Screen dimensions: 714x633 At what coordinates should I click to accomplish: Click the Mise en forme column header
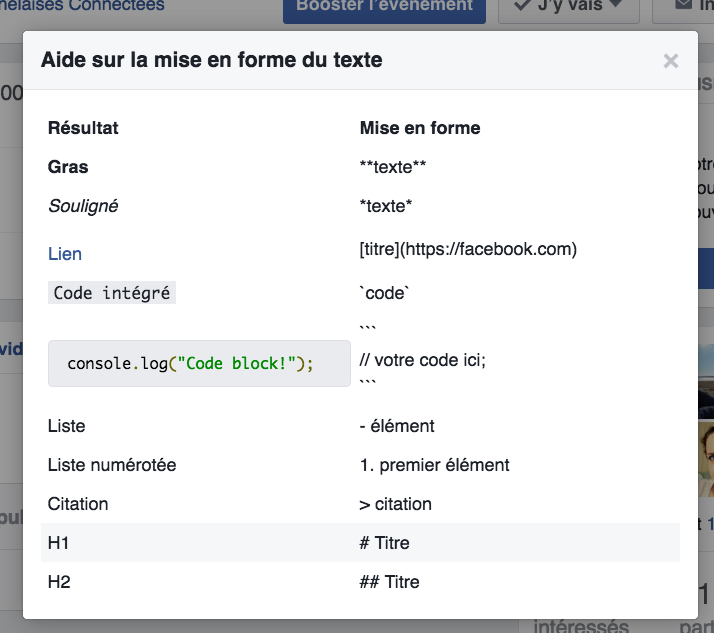click(420, 128)
